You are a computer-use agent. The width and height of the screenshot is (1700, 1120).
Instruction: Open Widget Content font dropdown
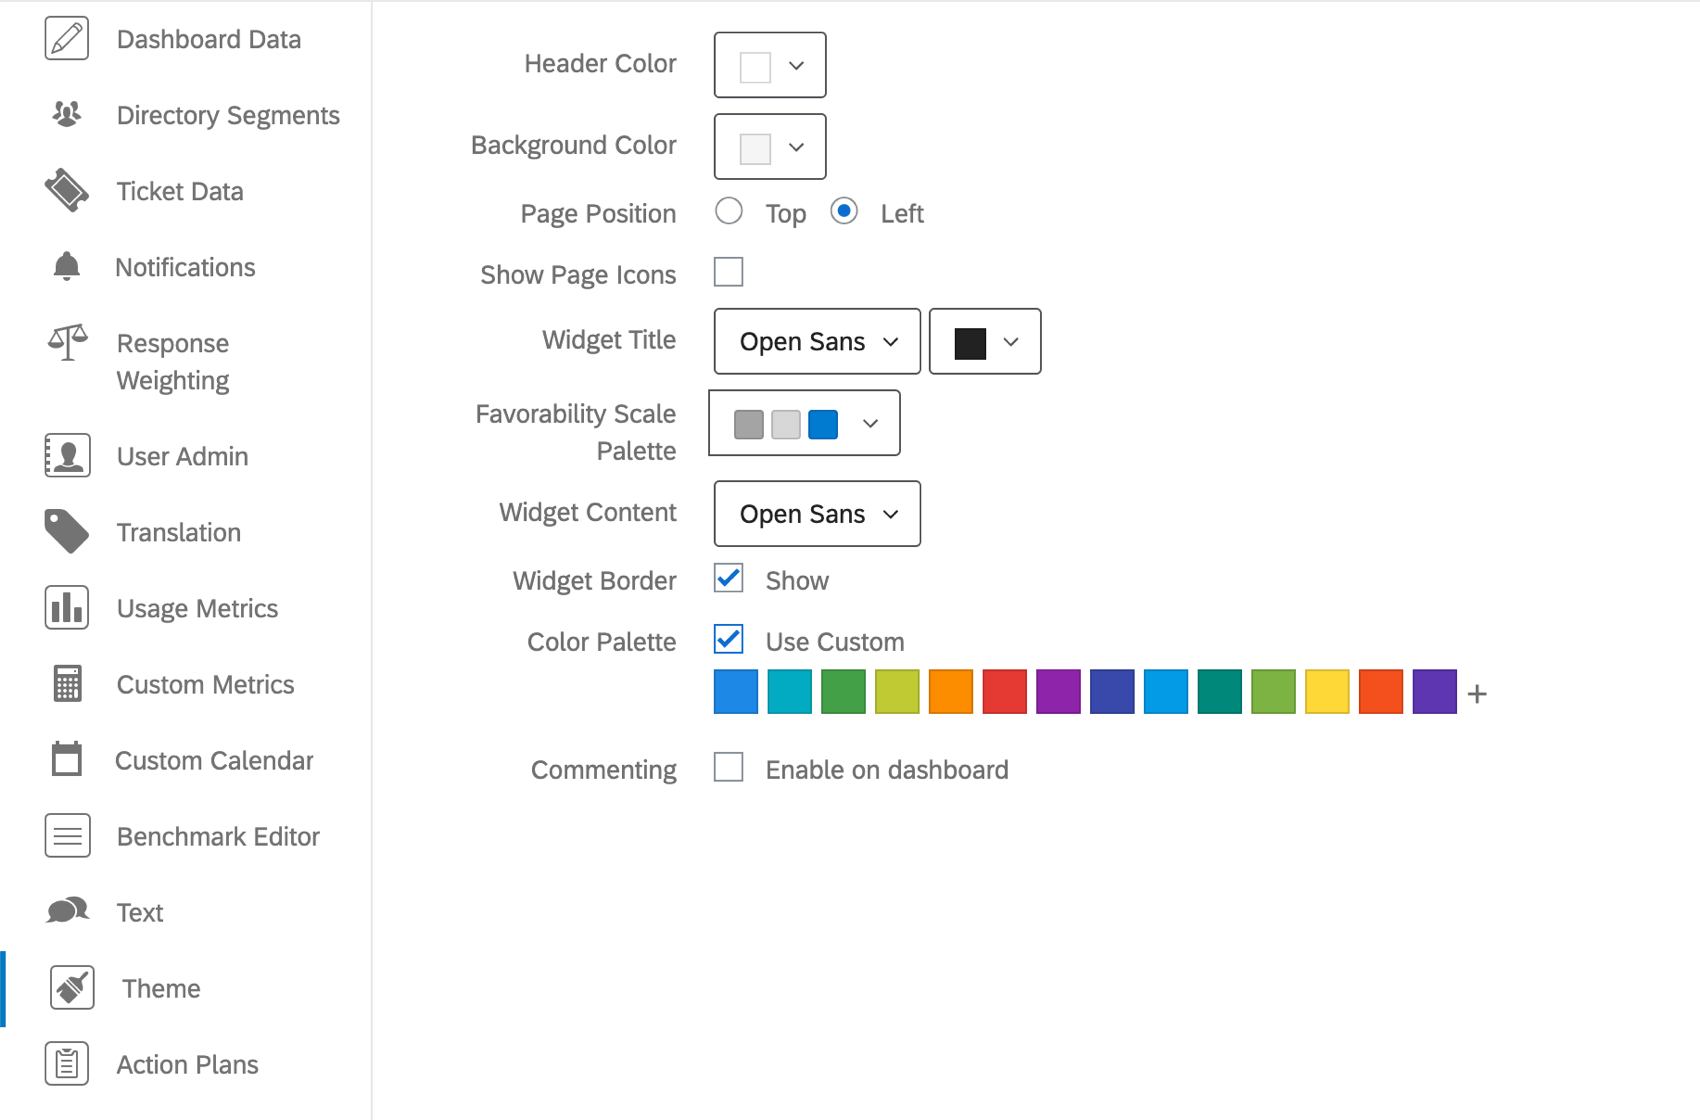coord(817,514)
